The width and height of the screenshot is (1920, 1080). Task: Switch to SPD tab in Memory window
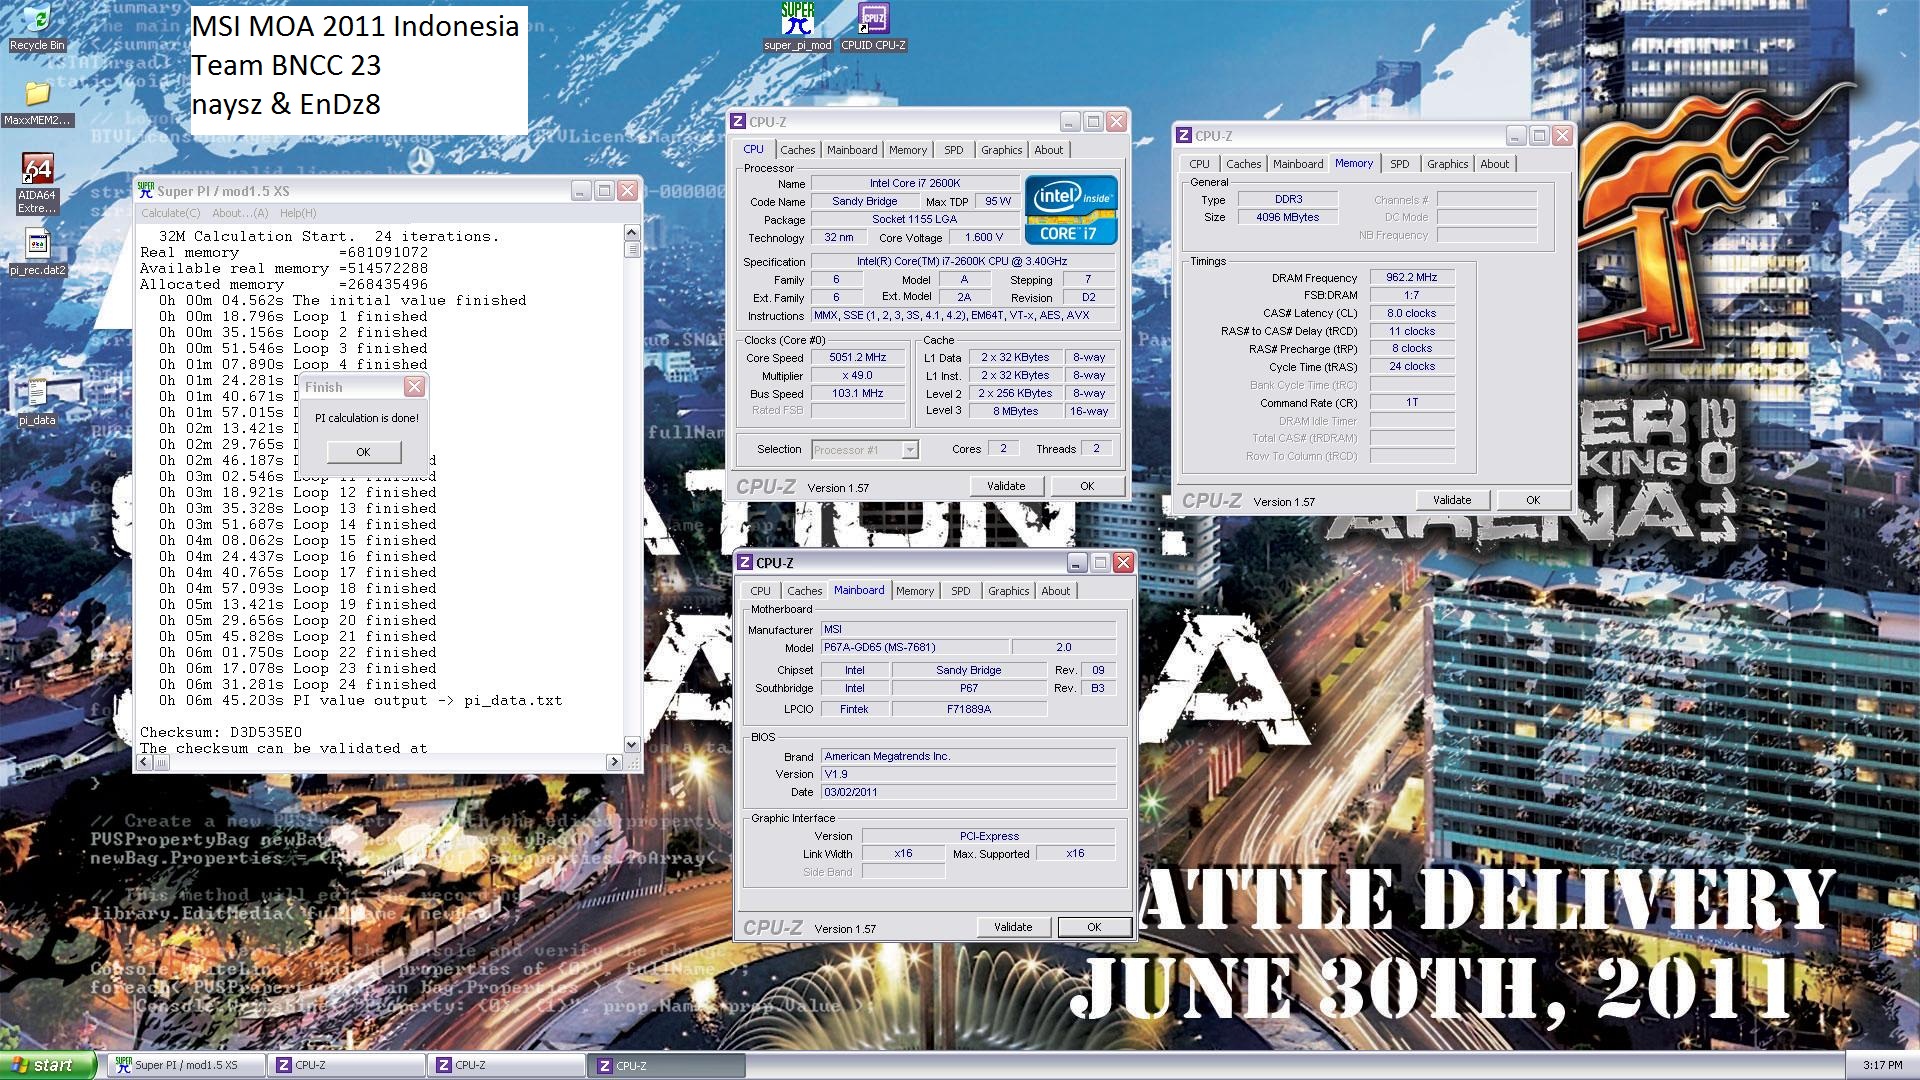tap(1399, 164)
